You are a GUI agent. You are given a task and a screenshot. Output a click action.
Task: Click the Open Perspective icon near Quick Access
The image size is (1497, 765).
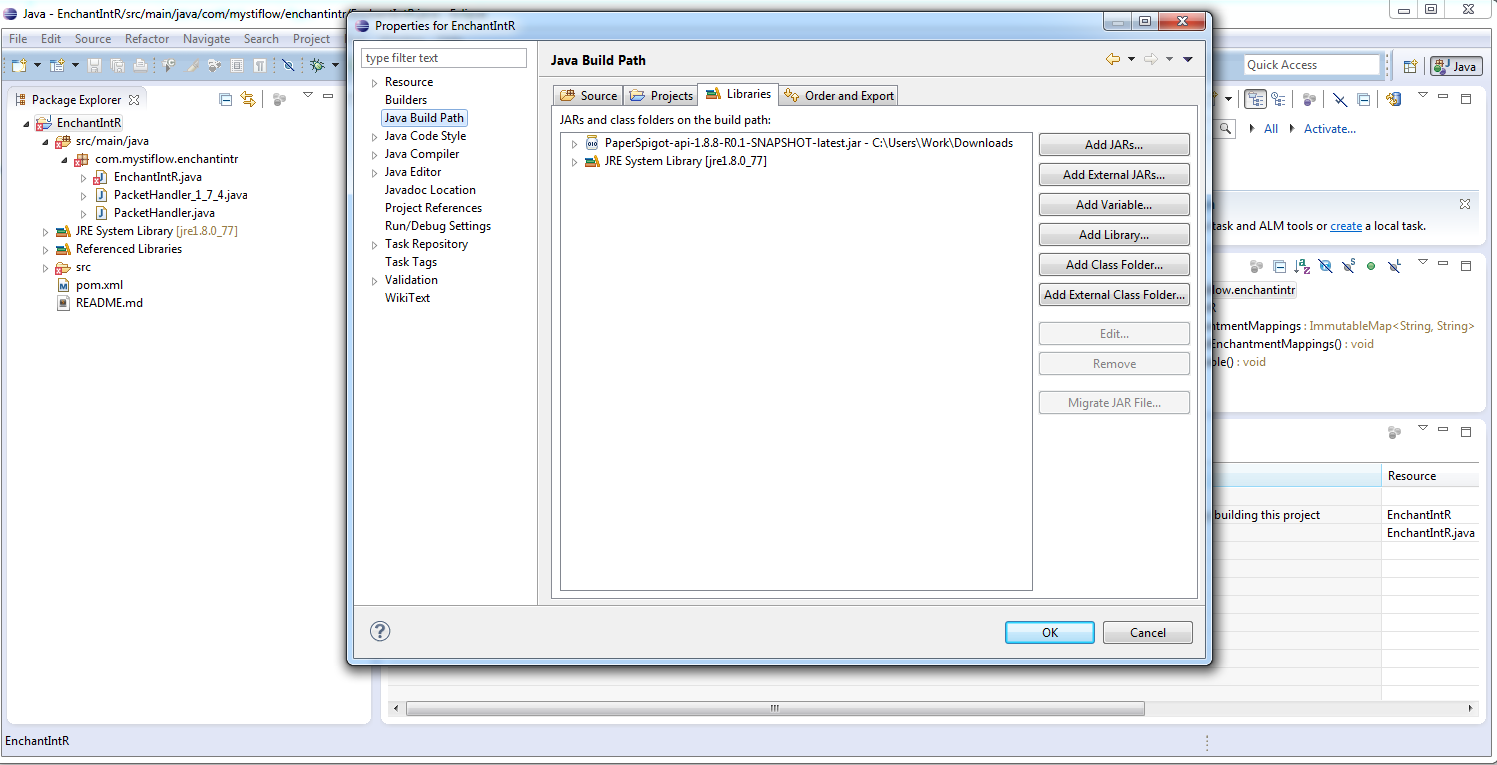(1410, 66)
